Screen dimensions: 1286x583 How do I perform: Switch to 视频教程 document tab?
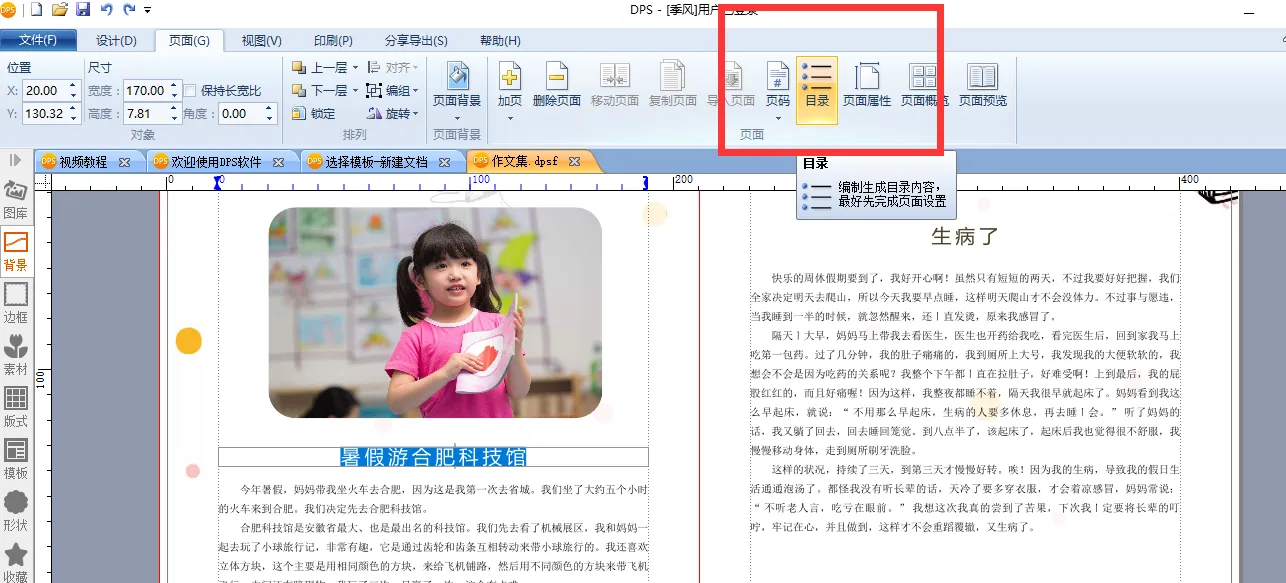[82, 162]
